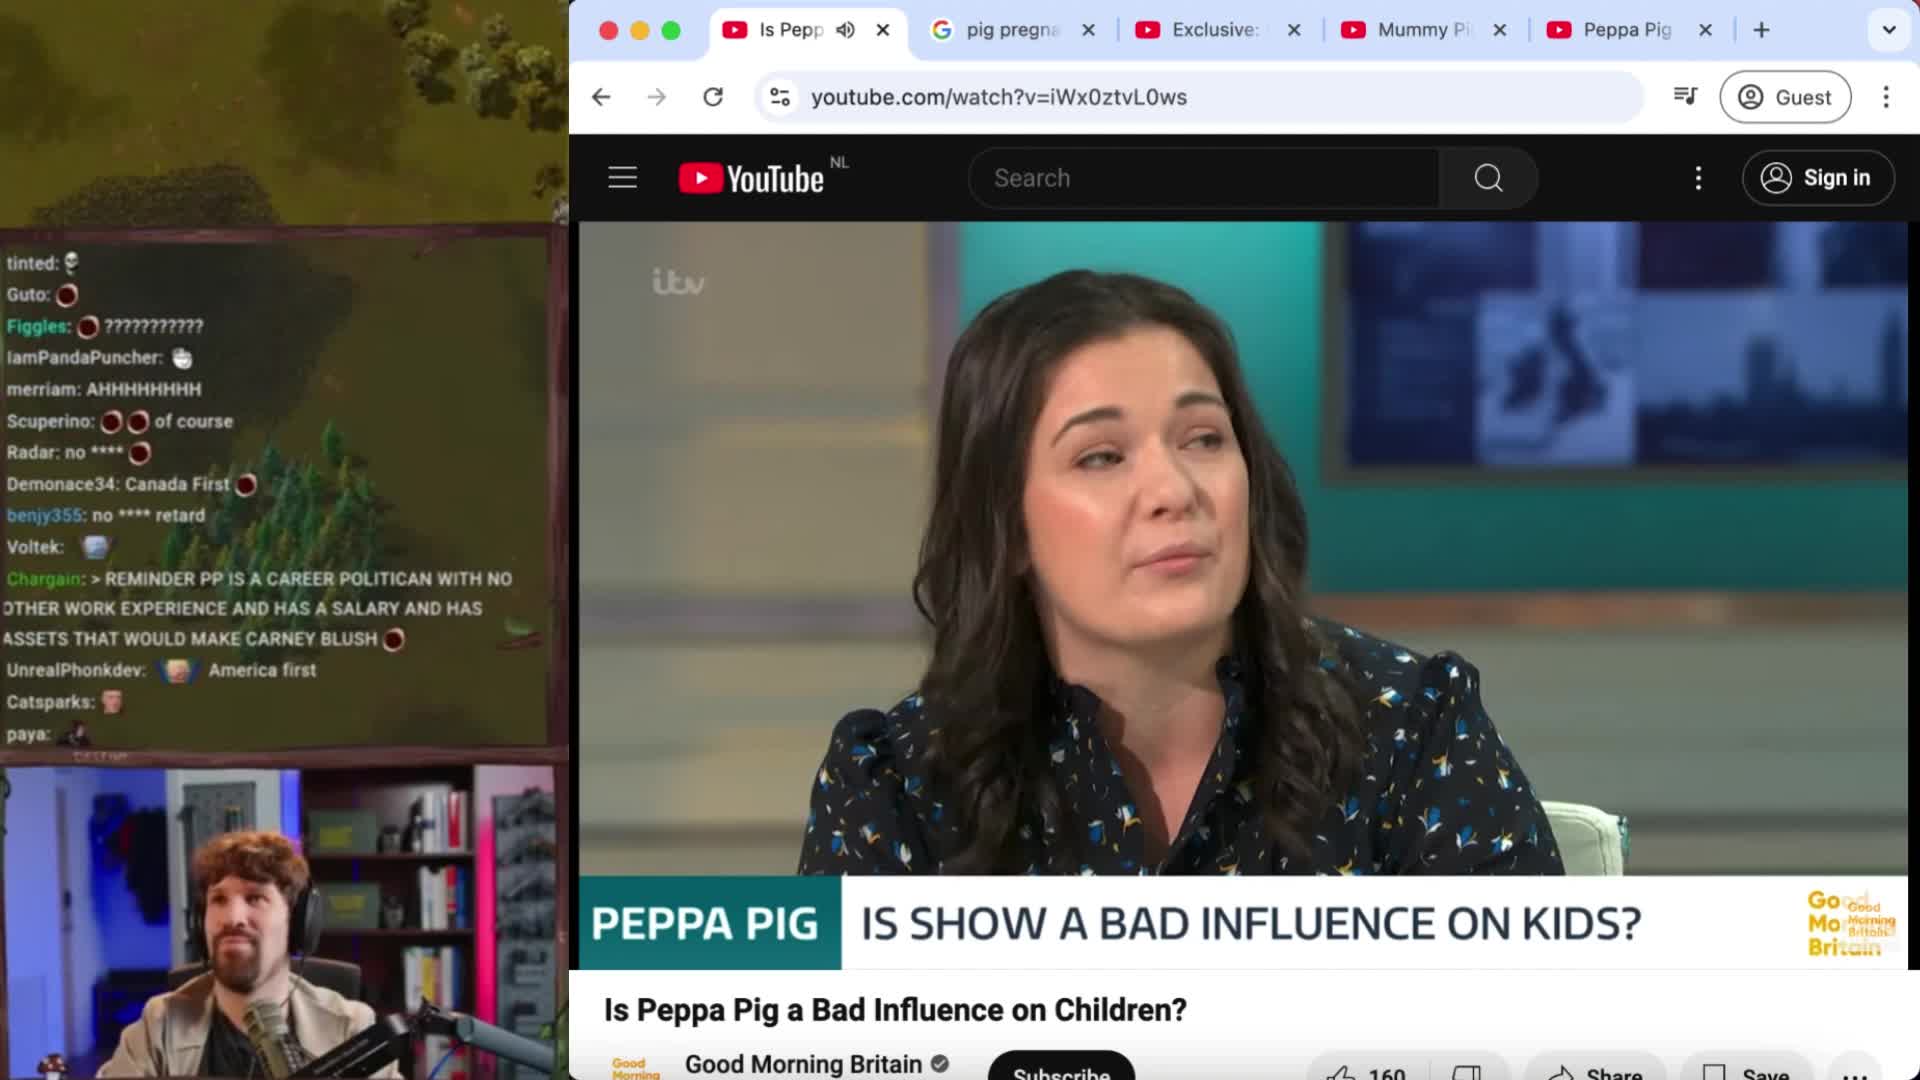Open the browser tab overview chevron
Image resolution: width=1920 pixels, height=1080 pixels.
click(1886, 30)
